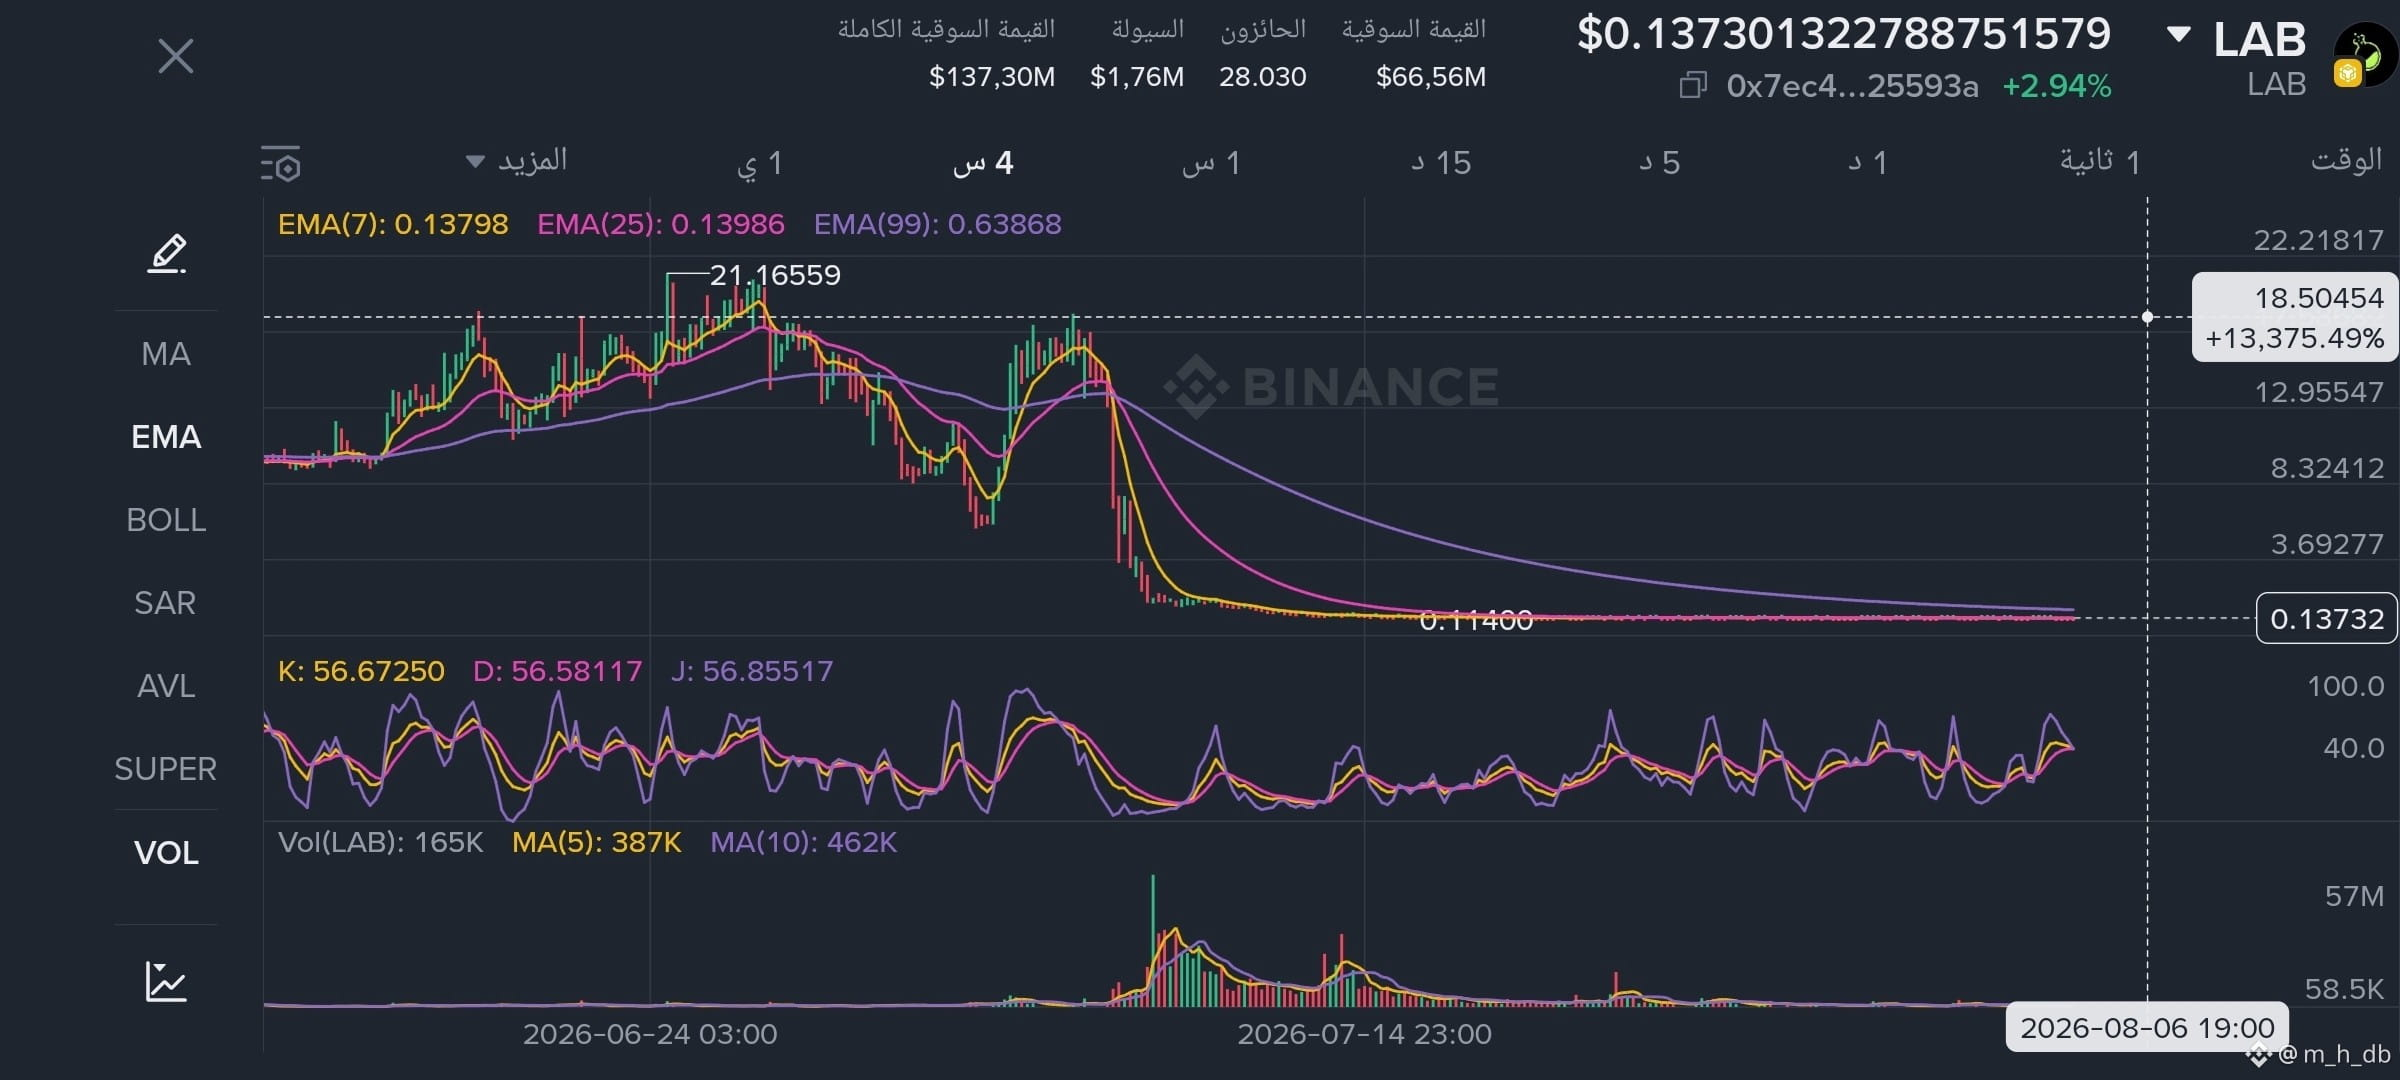Click the crosshair price label 18.50454

[2319, 298]
